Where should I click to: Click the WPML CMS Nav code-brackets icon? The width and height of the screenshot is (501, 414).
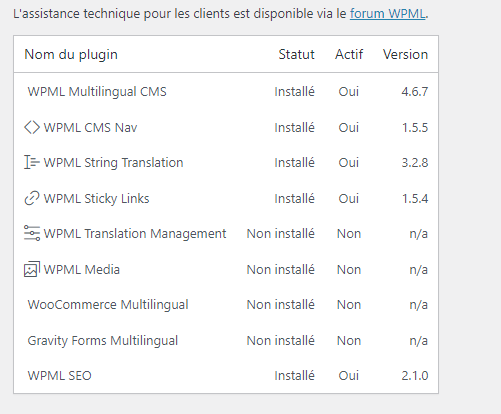pyautogui.click(x=32, y=127)
